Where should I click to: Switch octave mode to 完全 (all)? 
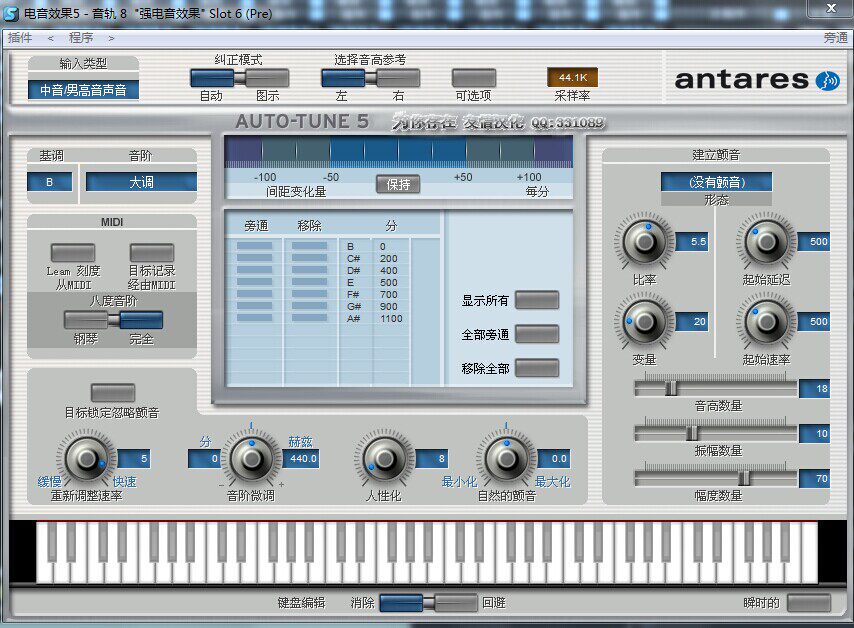(141, 320)
